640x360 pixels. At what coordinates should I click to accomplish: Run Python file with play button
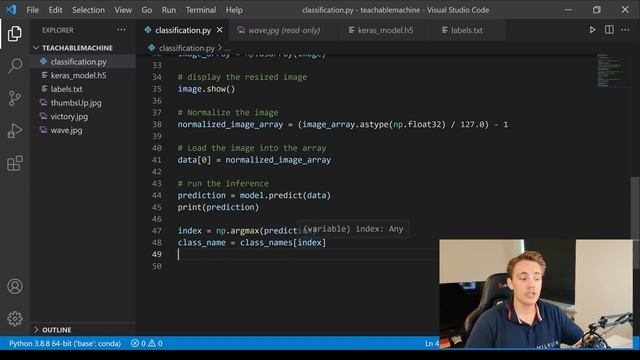592,30
